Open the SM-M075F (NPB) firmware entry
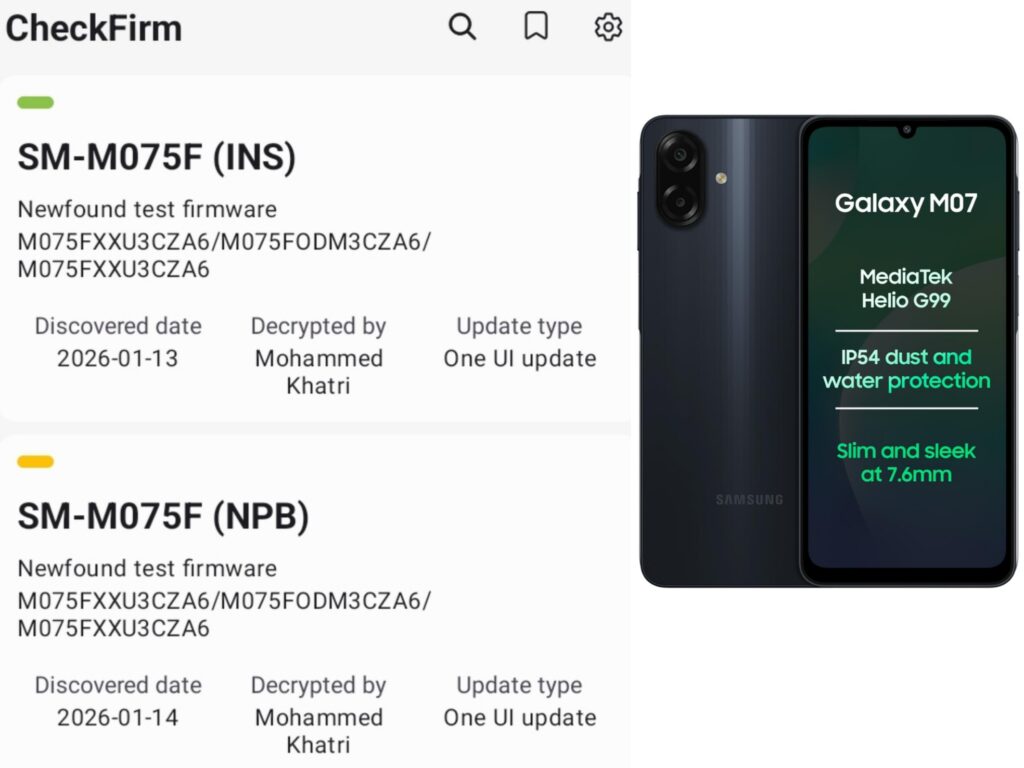The height and width of the screenshot is (768, 1024). (163, 517)
